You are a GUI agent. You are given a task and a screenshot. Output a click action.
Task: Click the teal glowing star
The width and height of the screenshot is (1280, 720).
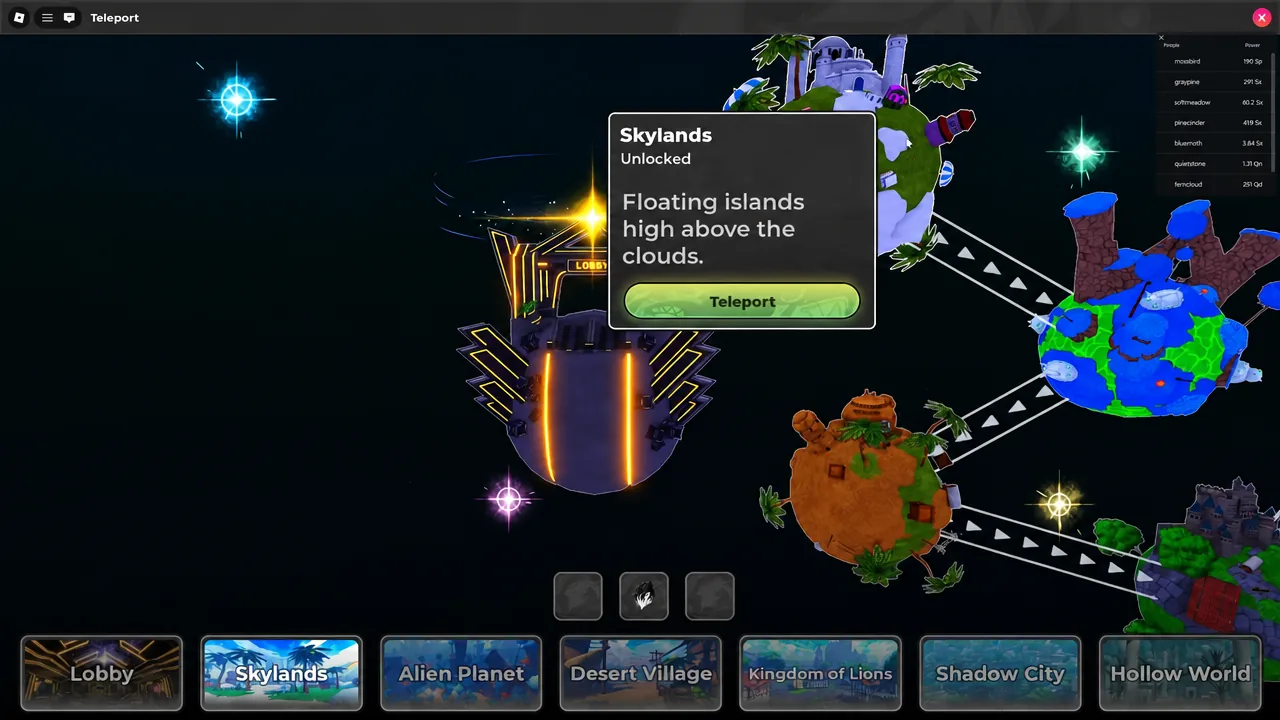pyautogui.click(x=1082, y=152)
